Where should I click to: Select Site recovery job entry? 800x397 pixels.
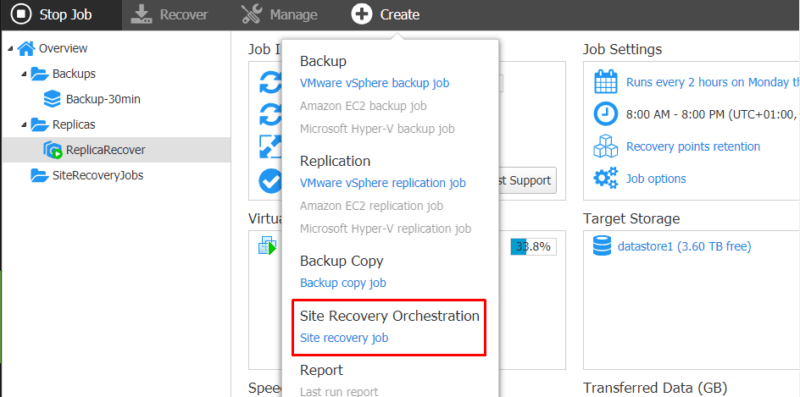[x=344, y=338]
